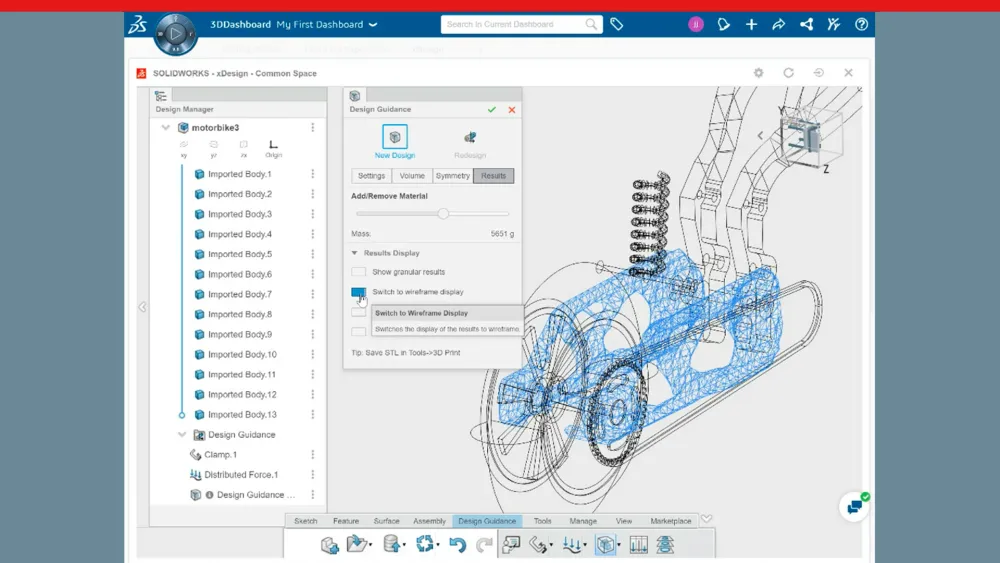Toggle the yz plane visibility
The width and height of the screenshot is (1000, 563).
[x=214, y=149]
